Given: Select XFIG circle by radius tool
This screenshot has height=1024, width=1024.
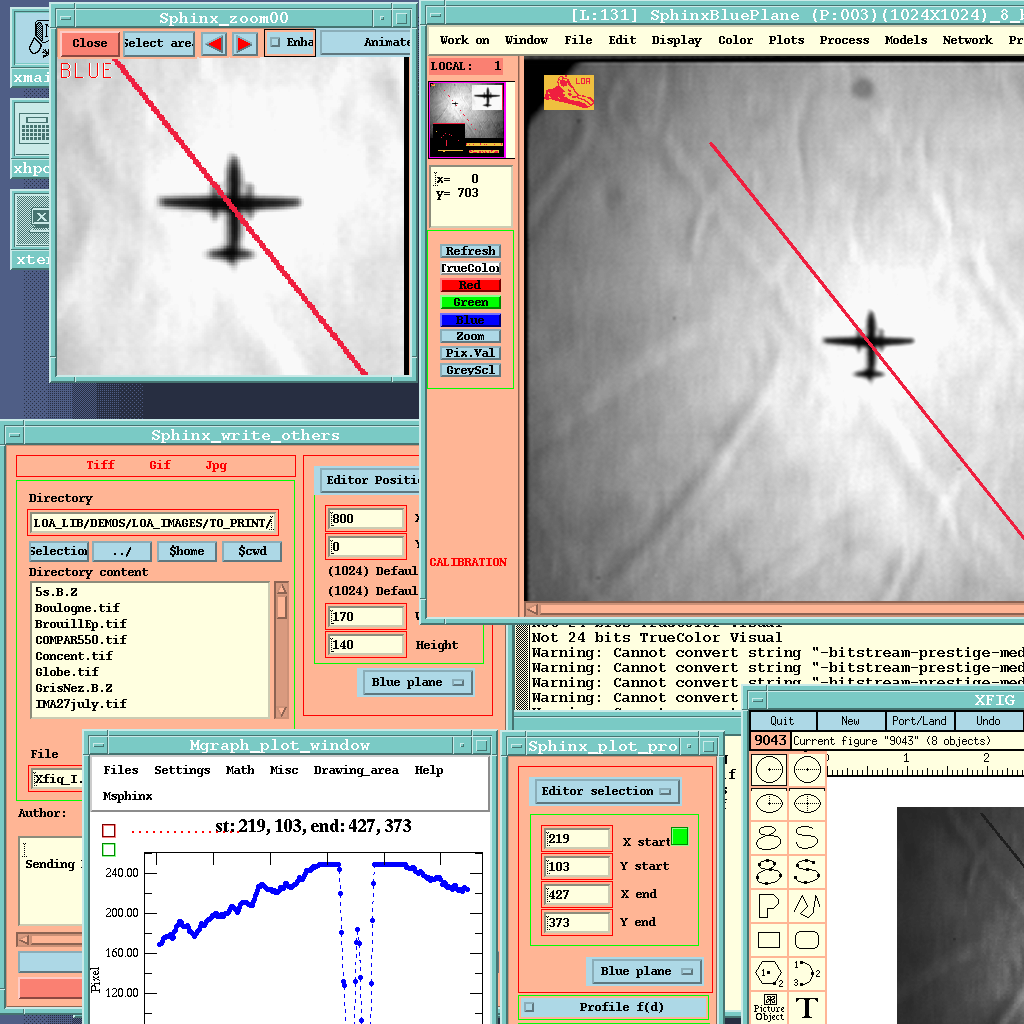Looking at the screenshot, I should (x=769, y=770).
